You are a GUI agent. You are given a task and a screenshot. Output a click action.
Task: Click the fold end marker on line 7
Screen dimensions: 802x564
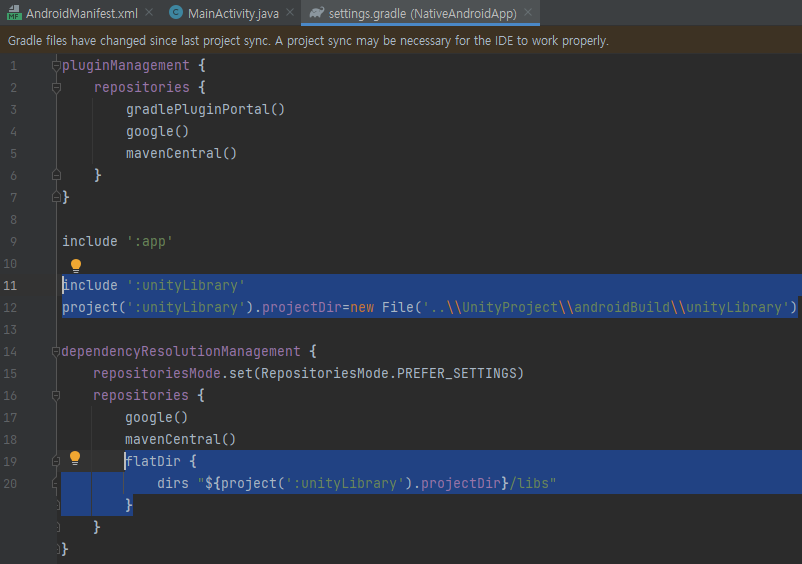coord(56,197)
